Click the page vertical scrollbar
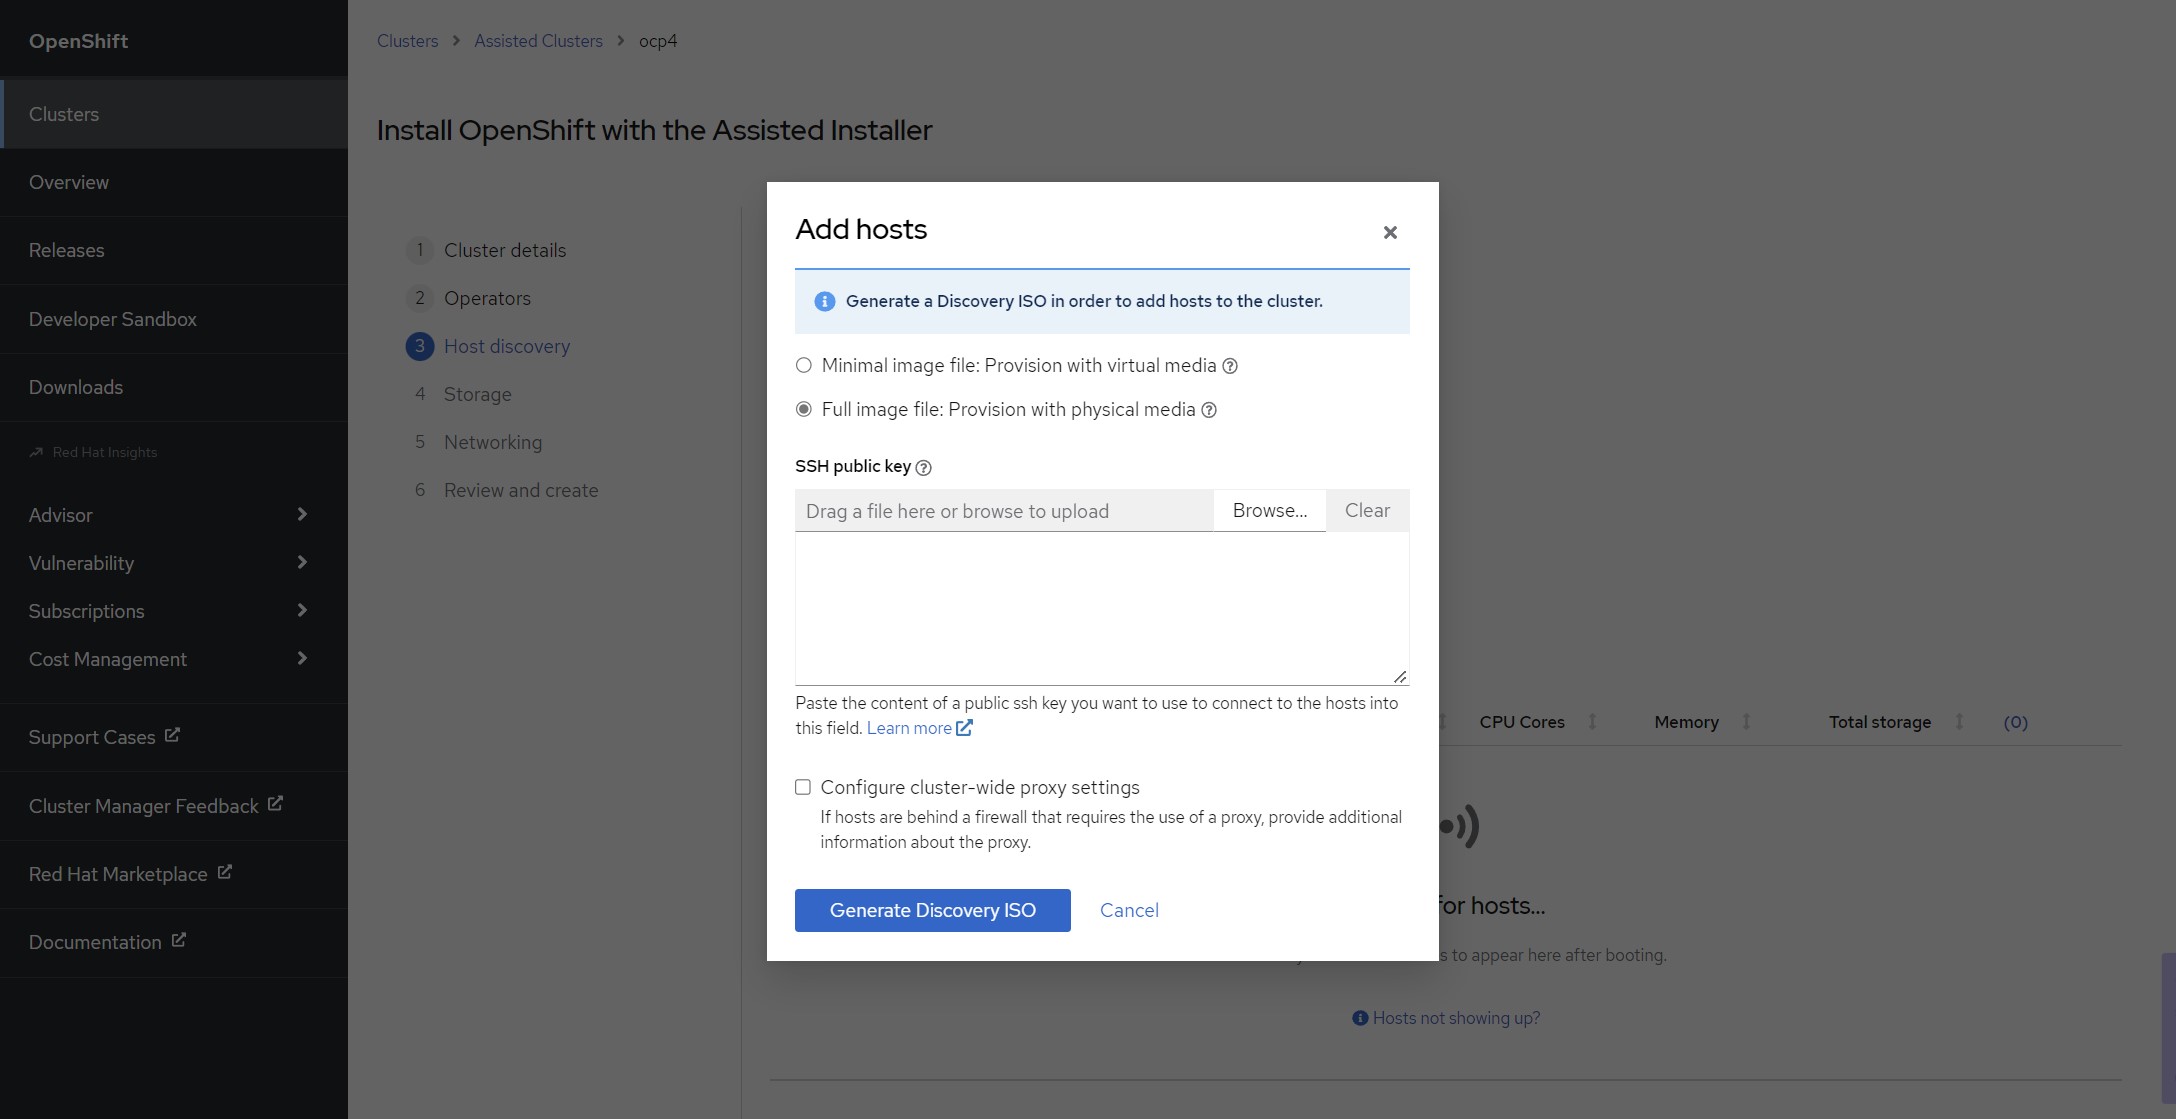Image resolution: width=2176 pixels, height=1119 pixels. 2168,1030
